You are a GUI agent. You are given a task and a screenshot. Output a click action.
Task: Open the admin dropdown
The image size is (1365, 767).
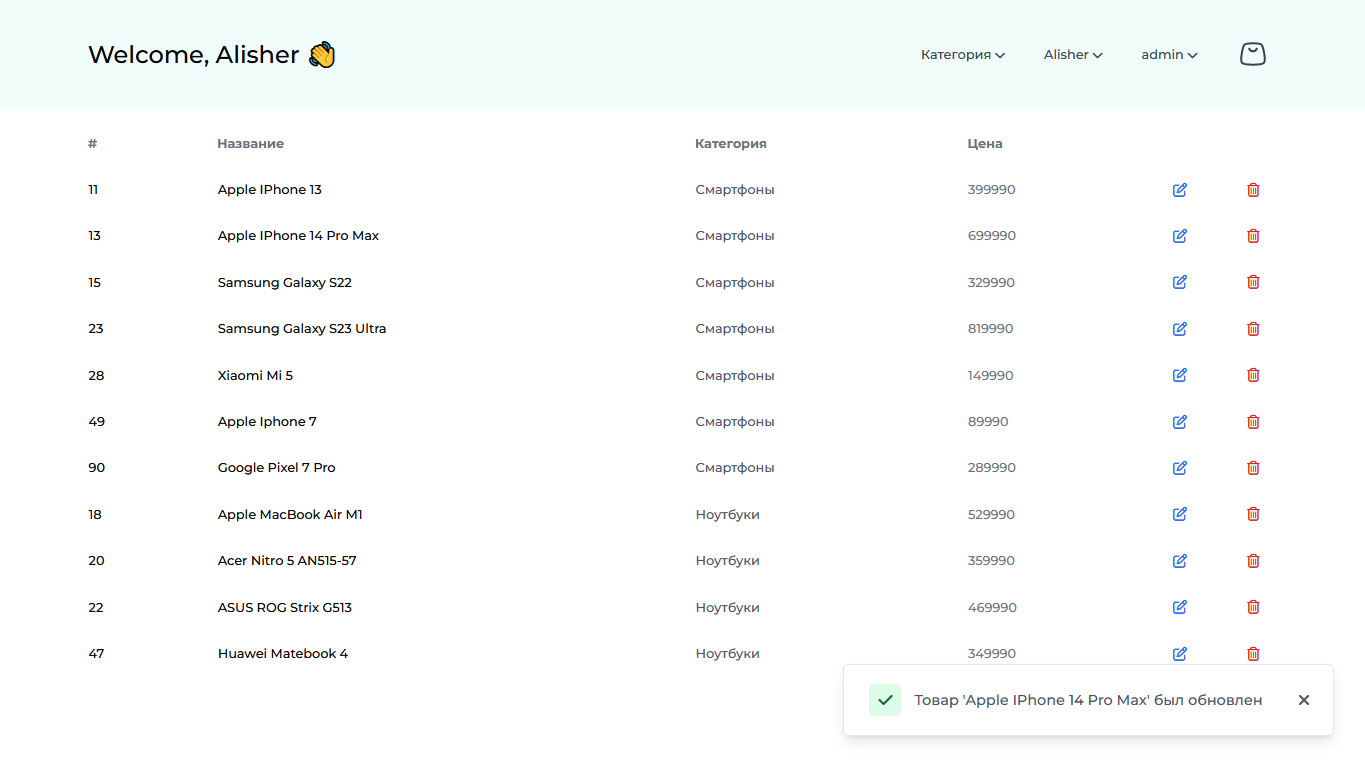point(1167,55)
